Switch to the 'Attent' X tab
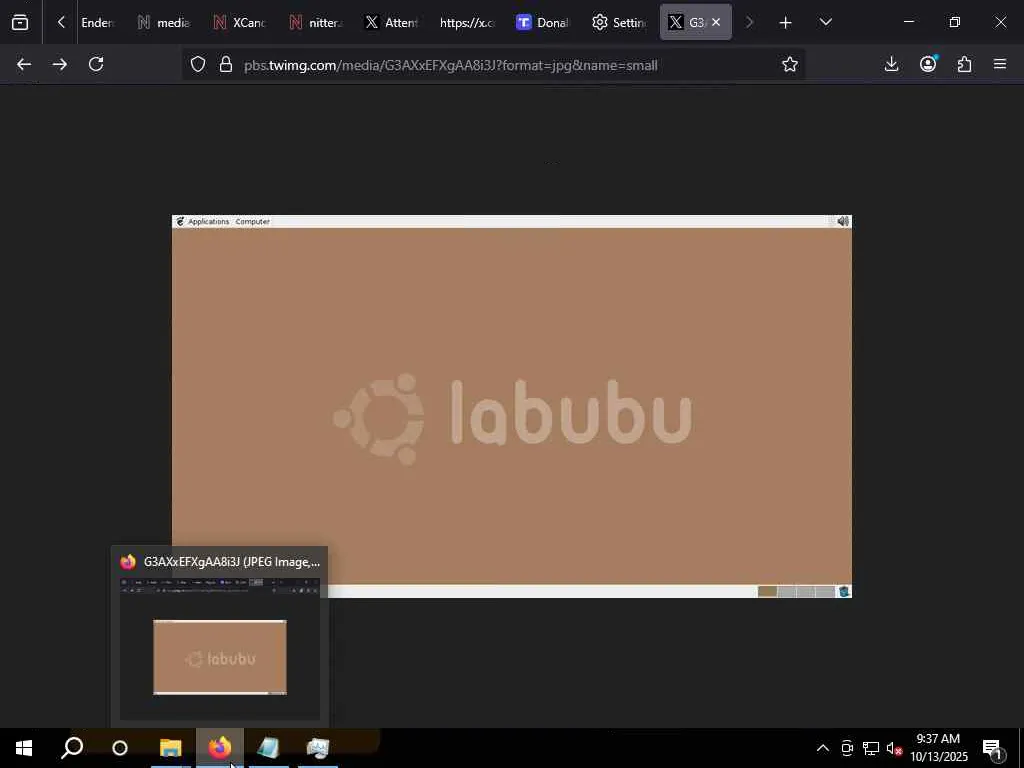1024x768 pixels. coord(391,22)
